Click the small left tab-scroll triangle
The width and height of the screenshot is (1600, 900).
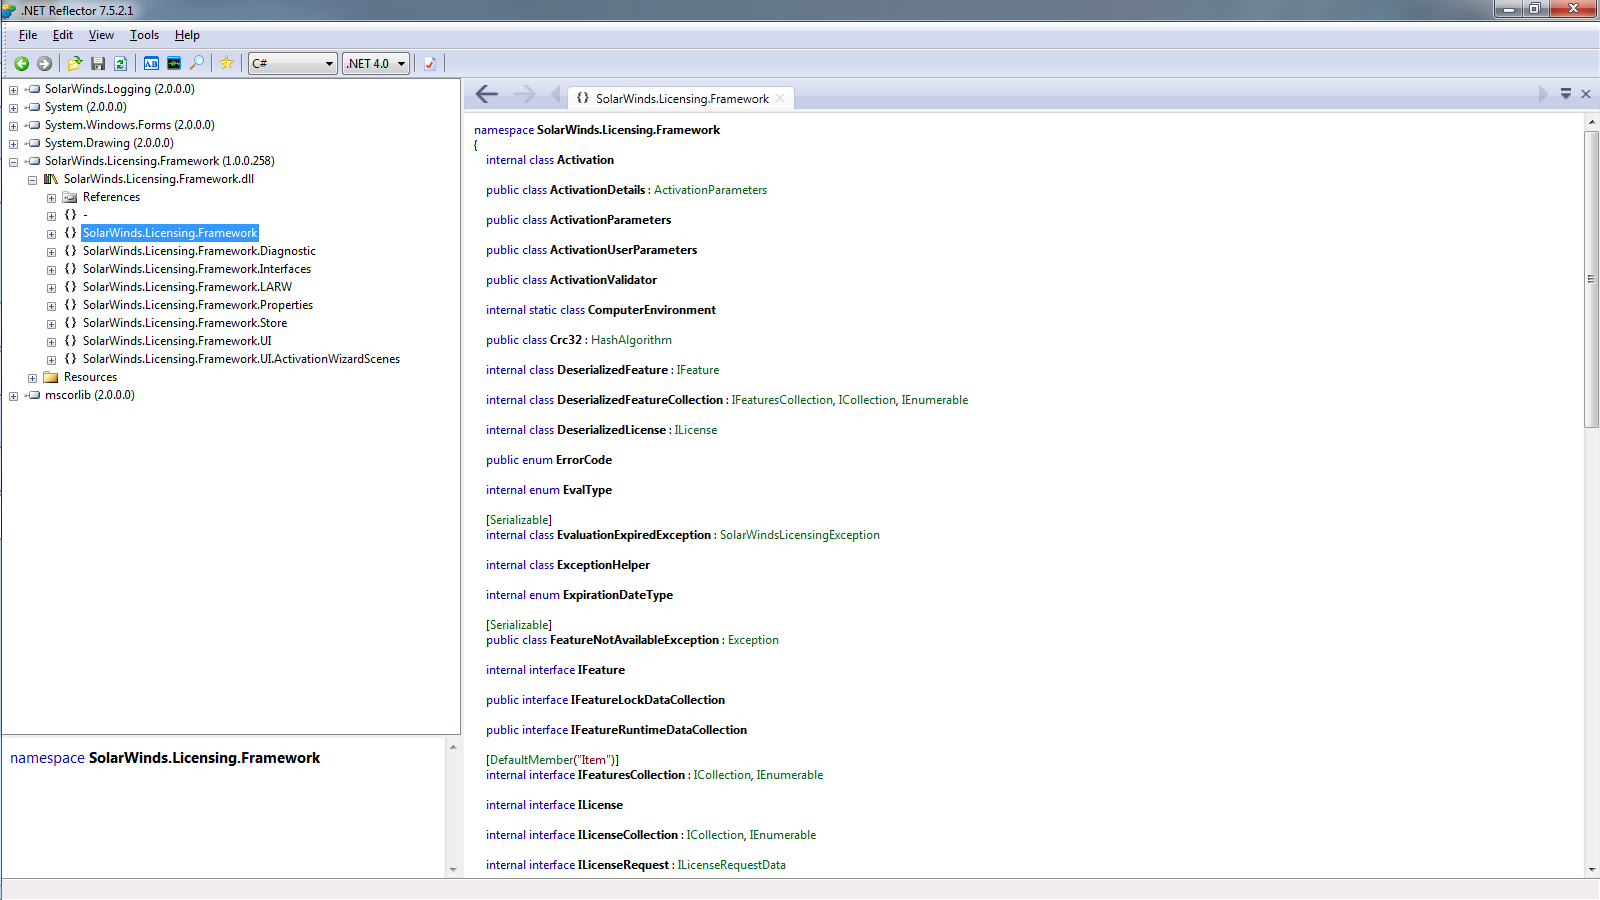pyautogui.click(x=555, y=94)
